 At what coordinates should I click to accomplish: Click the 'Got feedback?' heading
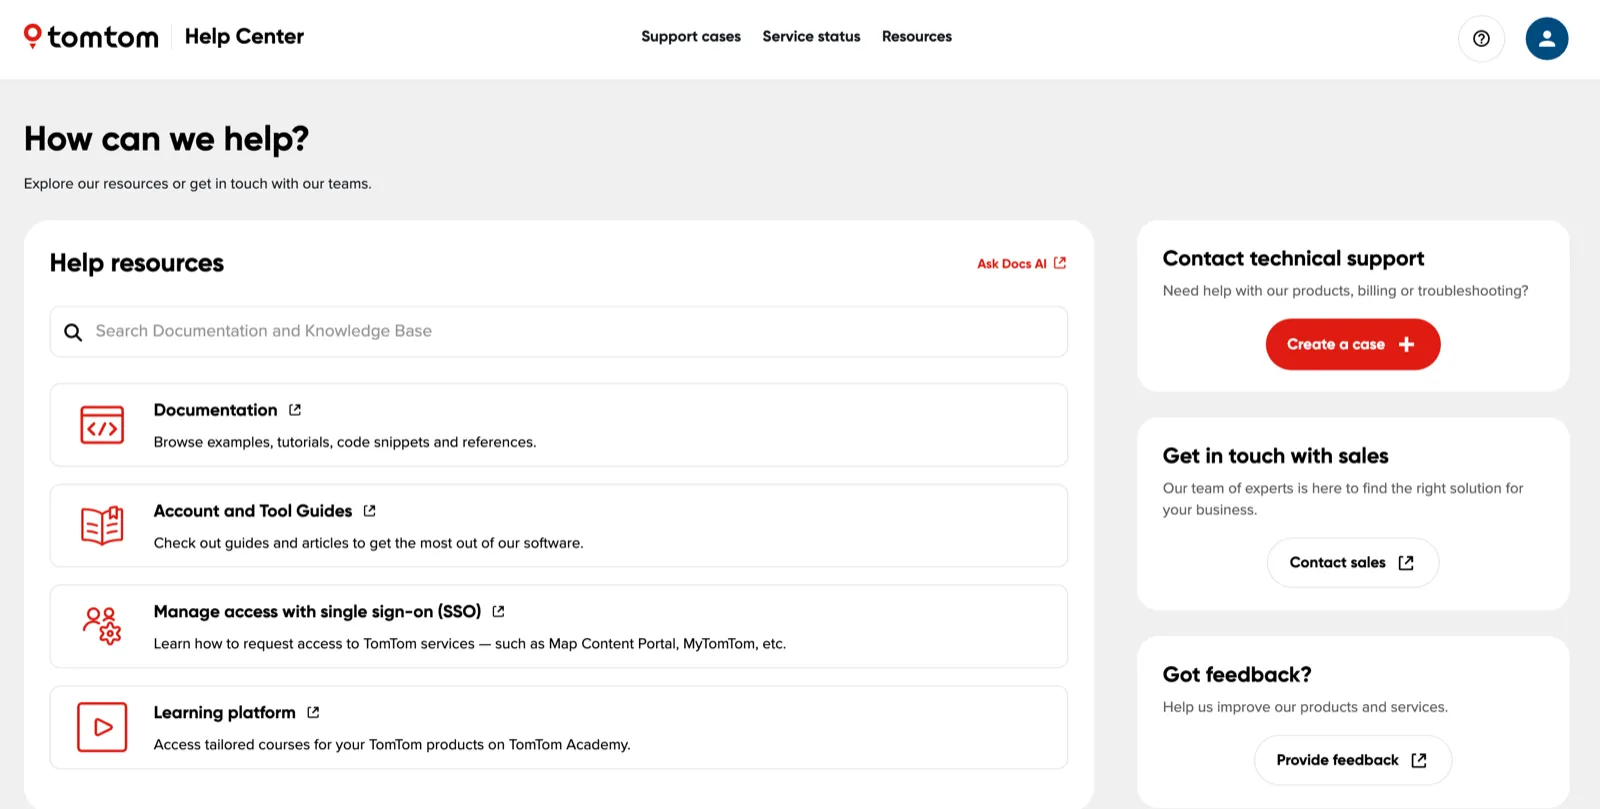[1237, 675]
